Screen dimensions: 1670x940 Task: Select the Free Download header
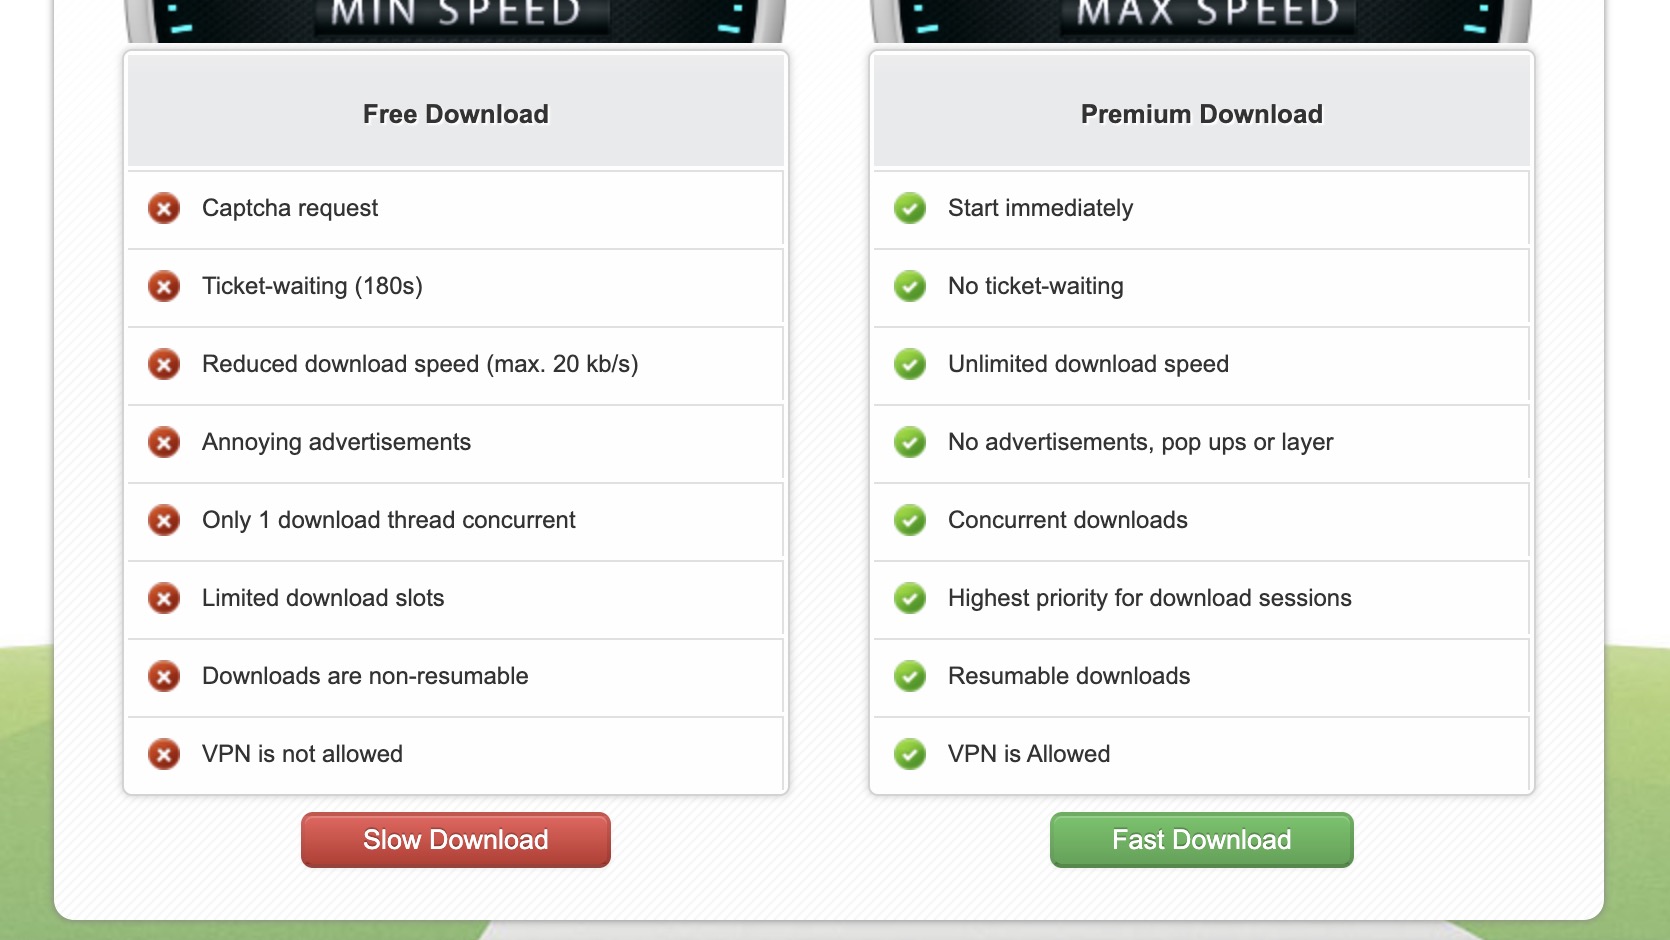(456, 114)
